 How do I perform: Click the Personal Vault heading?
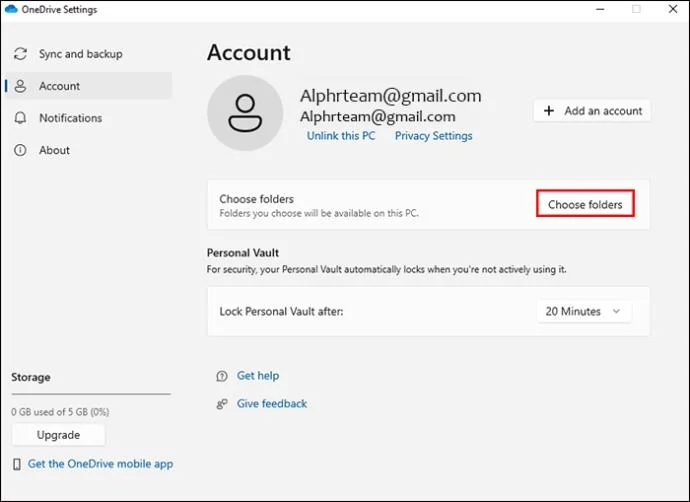point(243,253)
